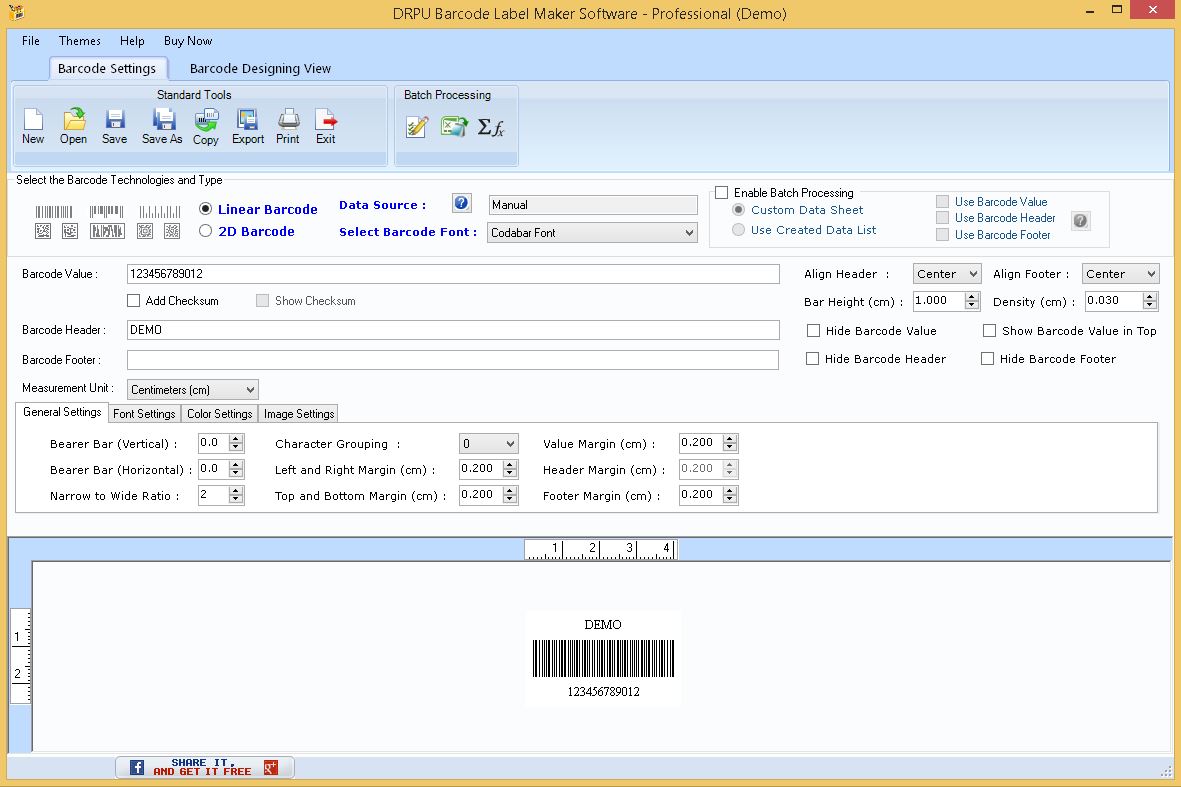
Task: Enable the Add Checksum checkbox
Action: tap(134, 300)
